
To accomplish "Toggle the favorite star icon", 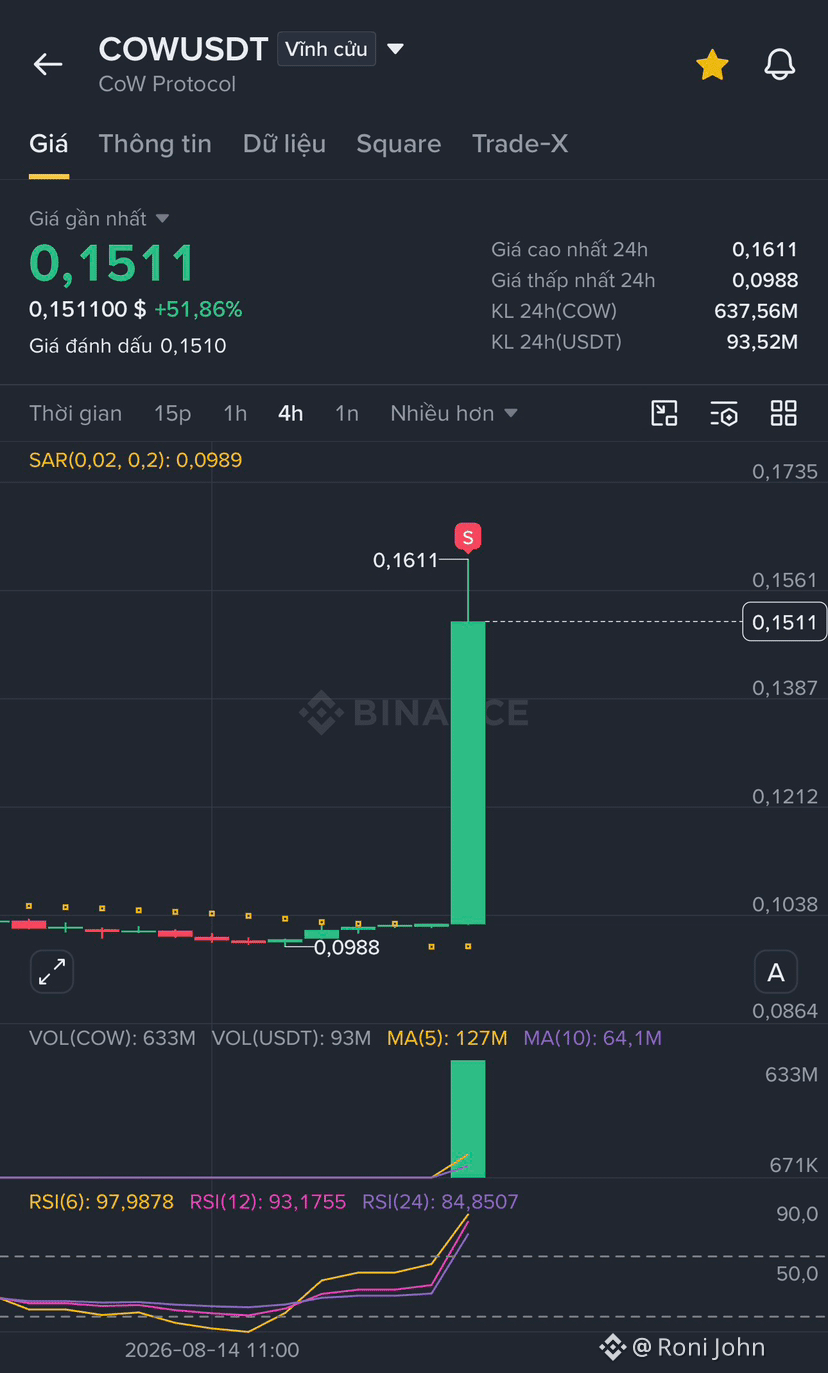I will (x=712, y=65).
